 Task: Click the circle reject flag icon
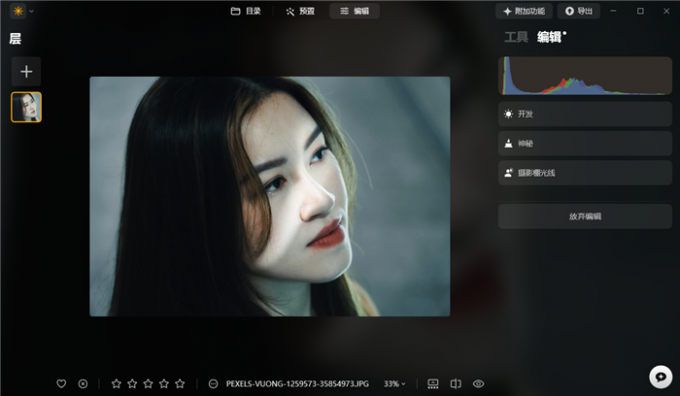point(83,384)
